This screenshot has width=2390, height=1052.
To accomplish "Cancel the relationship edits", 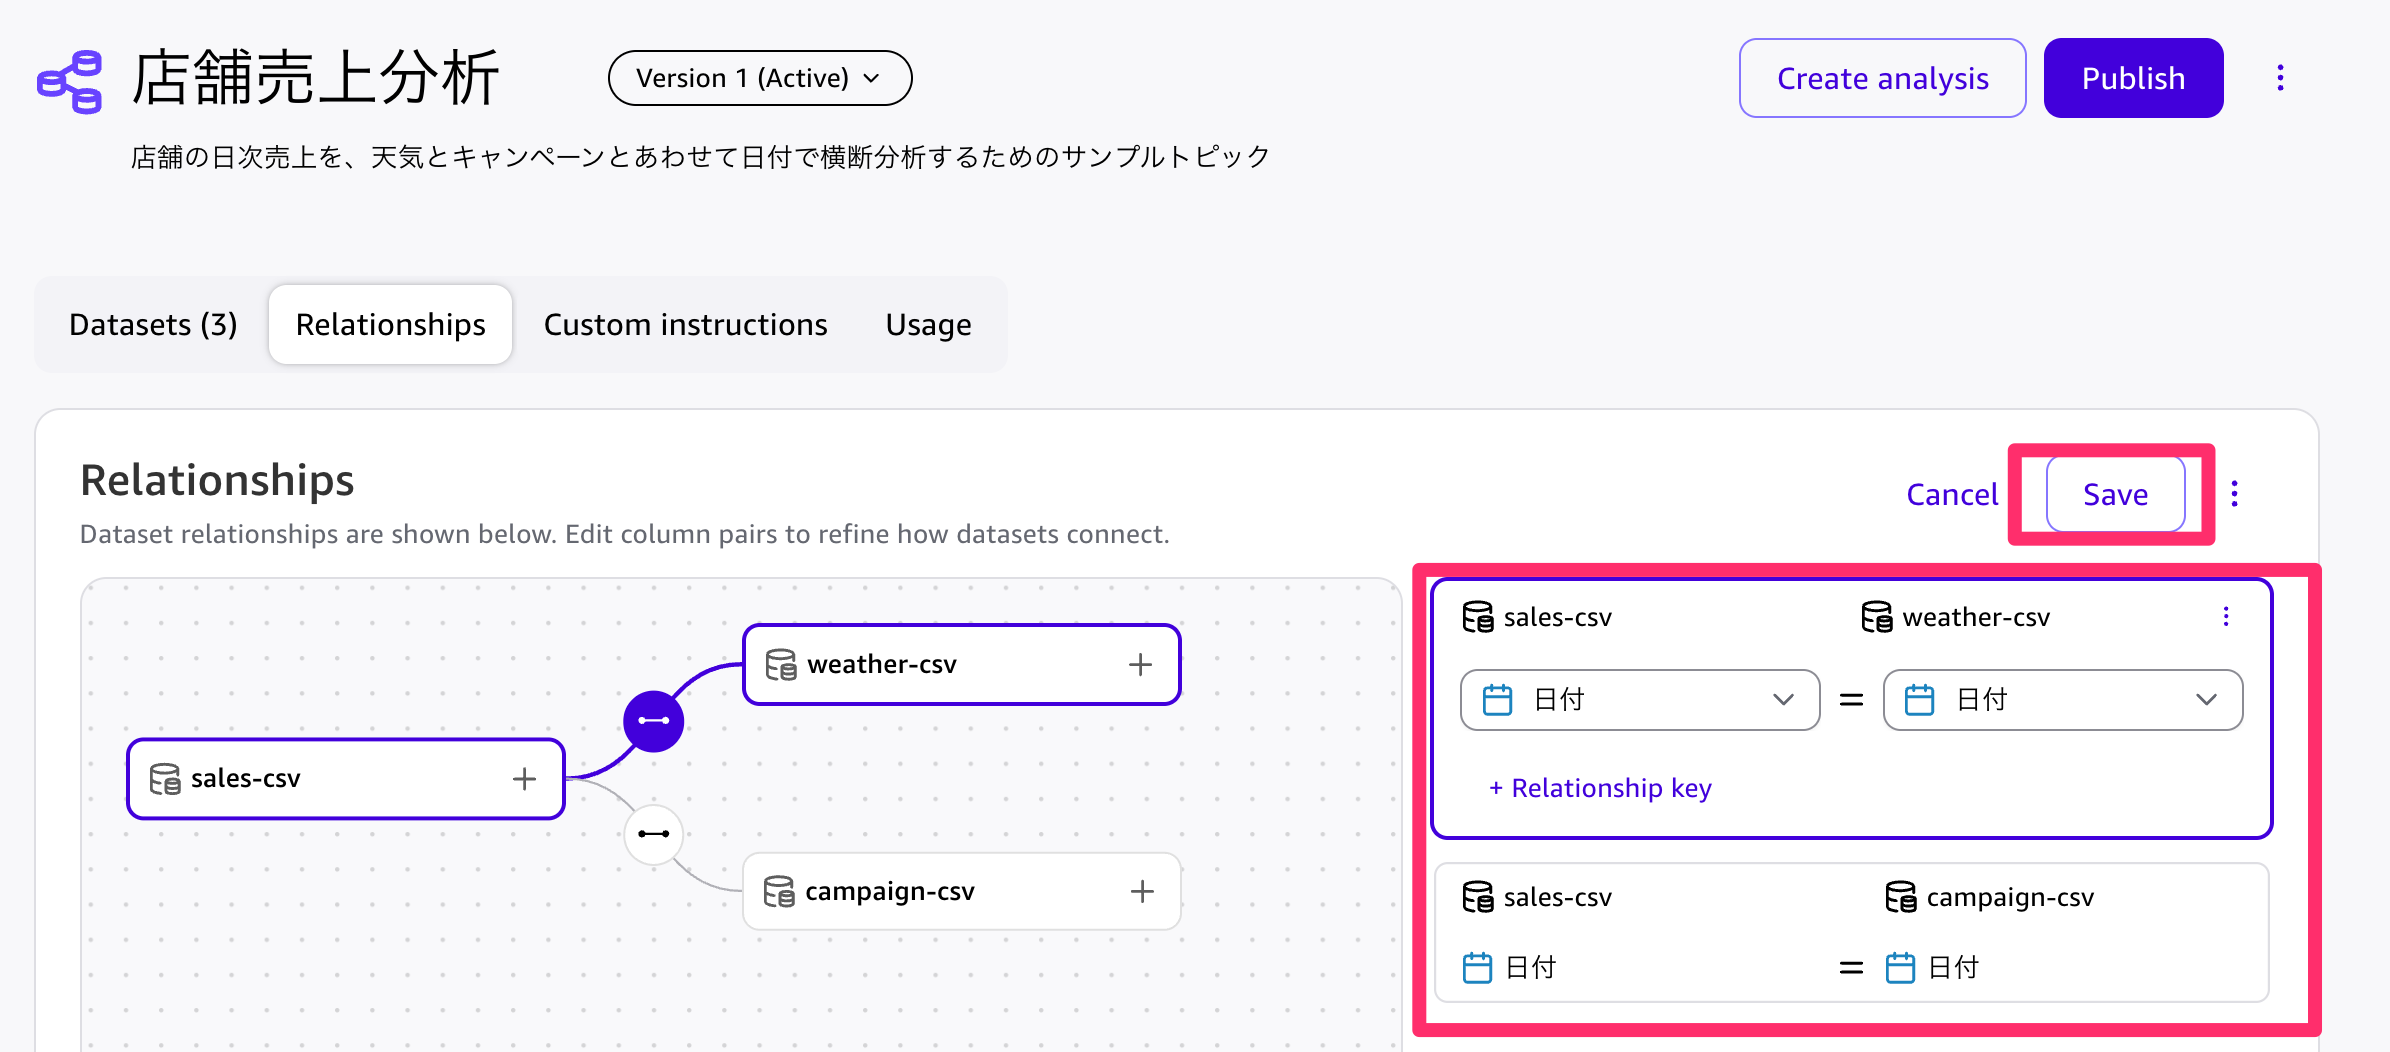I will pyautogui.click(x=1952, y=495).
